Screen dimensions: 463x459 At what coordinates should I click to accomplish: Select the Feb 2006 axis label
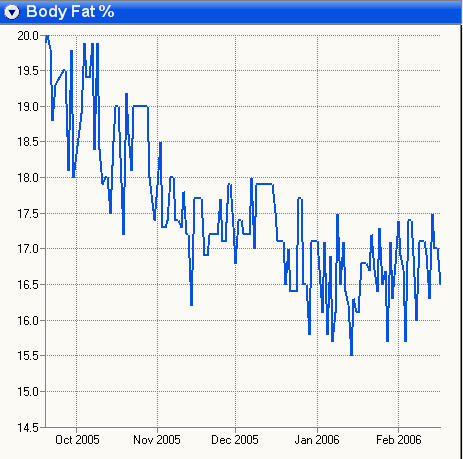[399, 440]
